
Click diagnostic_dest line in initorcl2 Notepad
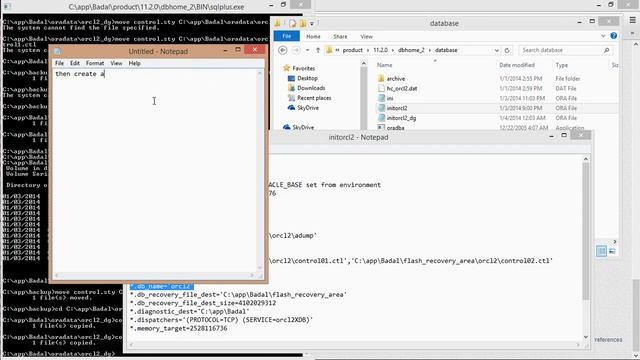189,311
